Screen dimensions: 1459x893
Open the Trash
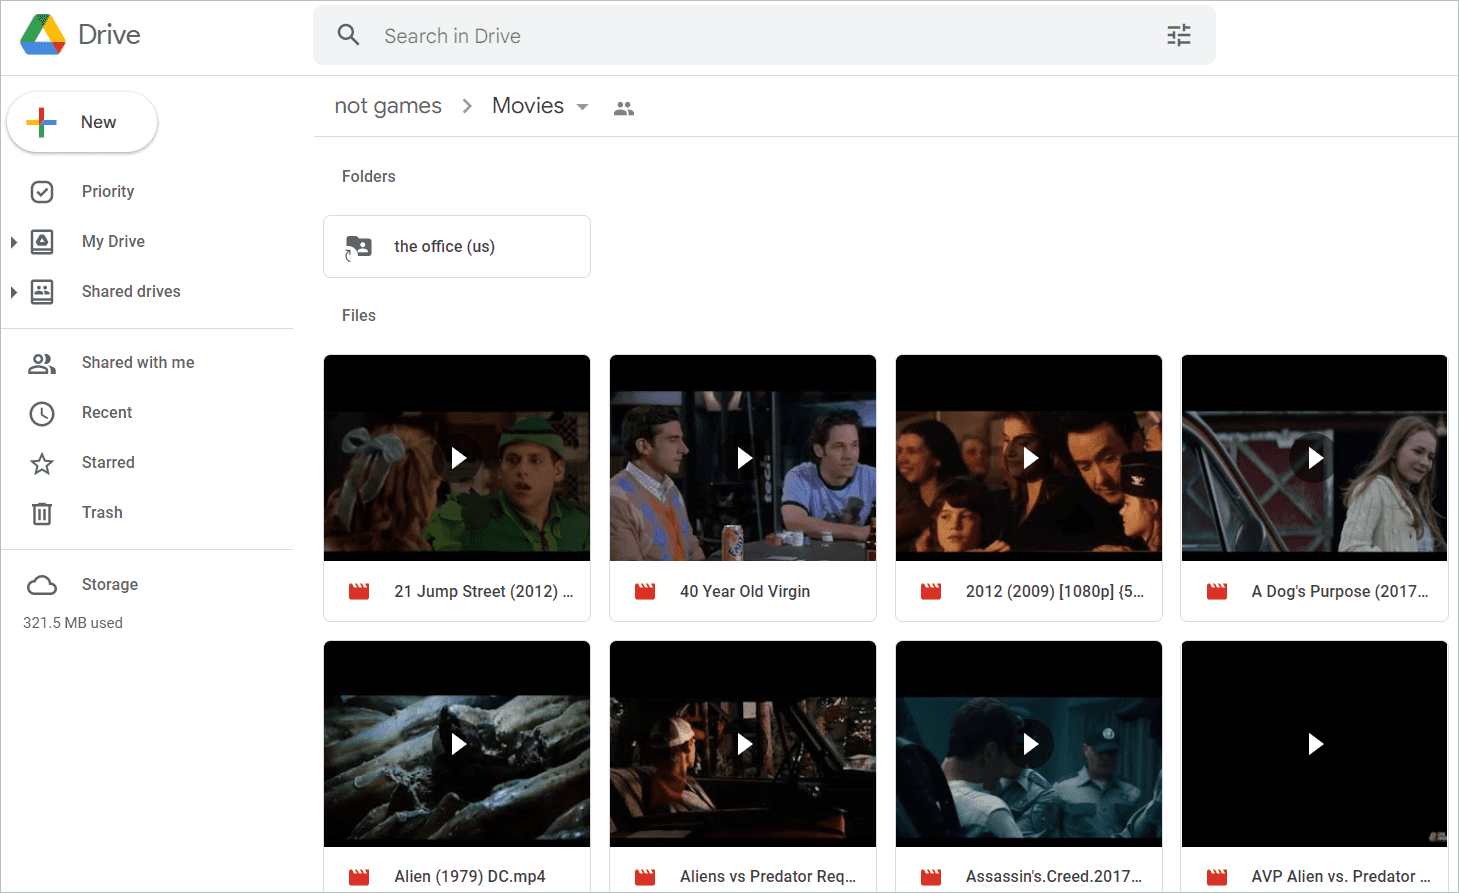click(102, 513)
